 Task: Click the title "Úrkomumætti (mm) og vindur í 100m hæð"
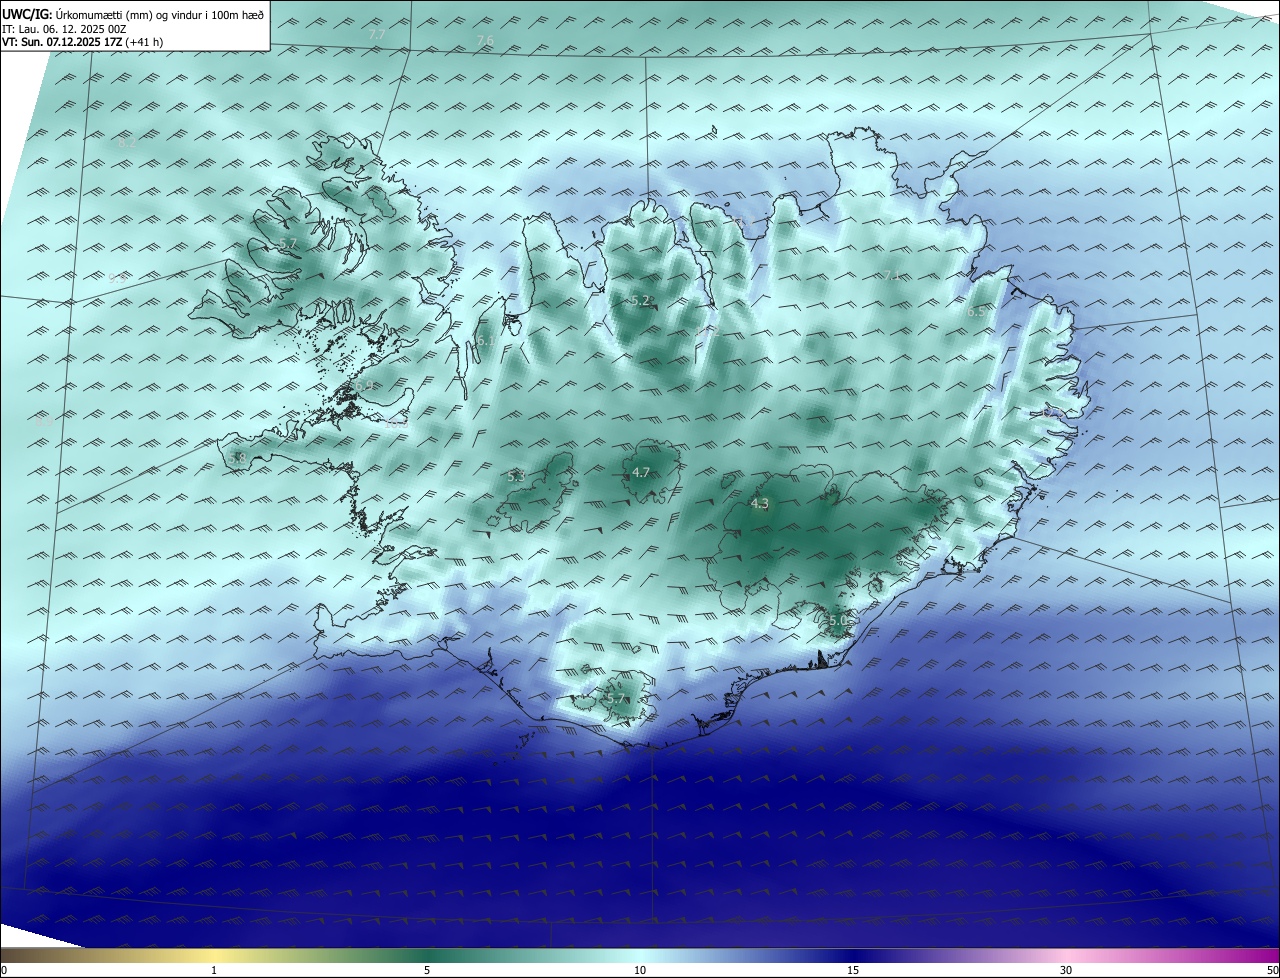click(159, 15)
